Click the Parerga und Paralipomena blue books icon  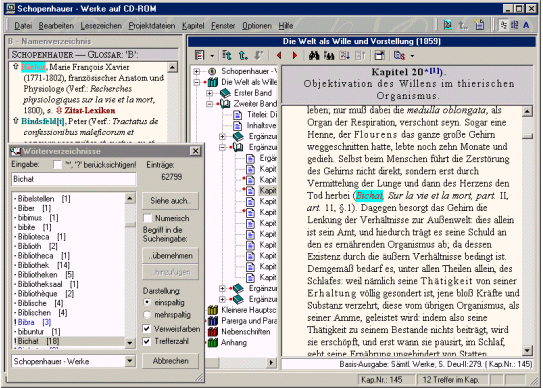(x=213, y=321)
